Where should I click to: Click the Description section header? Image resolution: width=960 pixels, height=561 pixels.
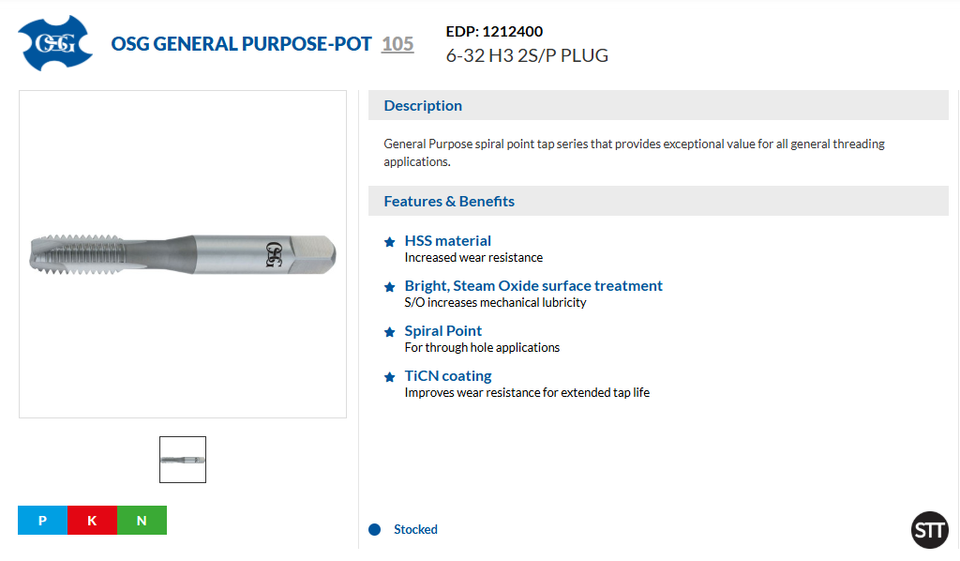tap(423, 106)
